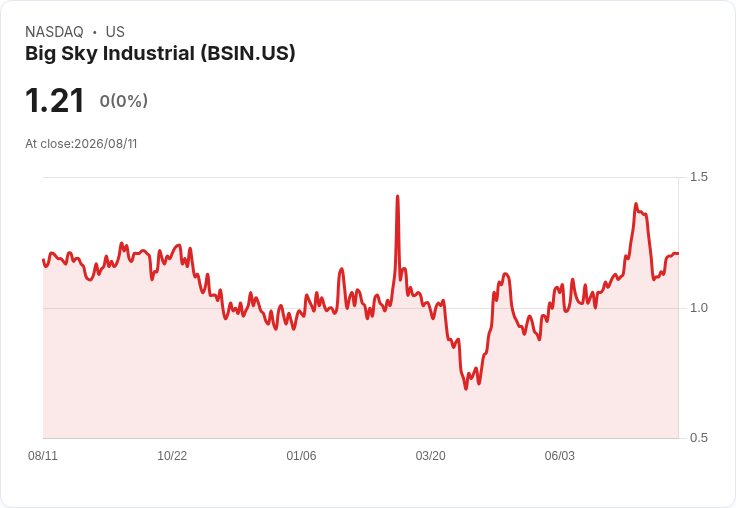
Task: Select the lowest trough of the price line
Action: tap(466, 388)
